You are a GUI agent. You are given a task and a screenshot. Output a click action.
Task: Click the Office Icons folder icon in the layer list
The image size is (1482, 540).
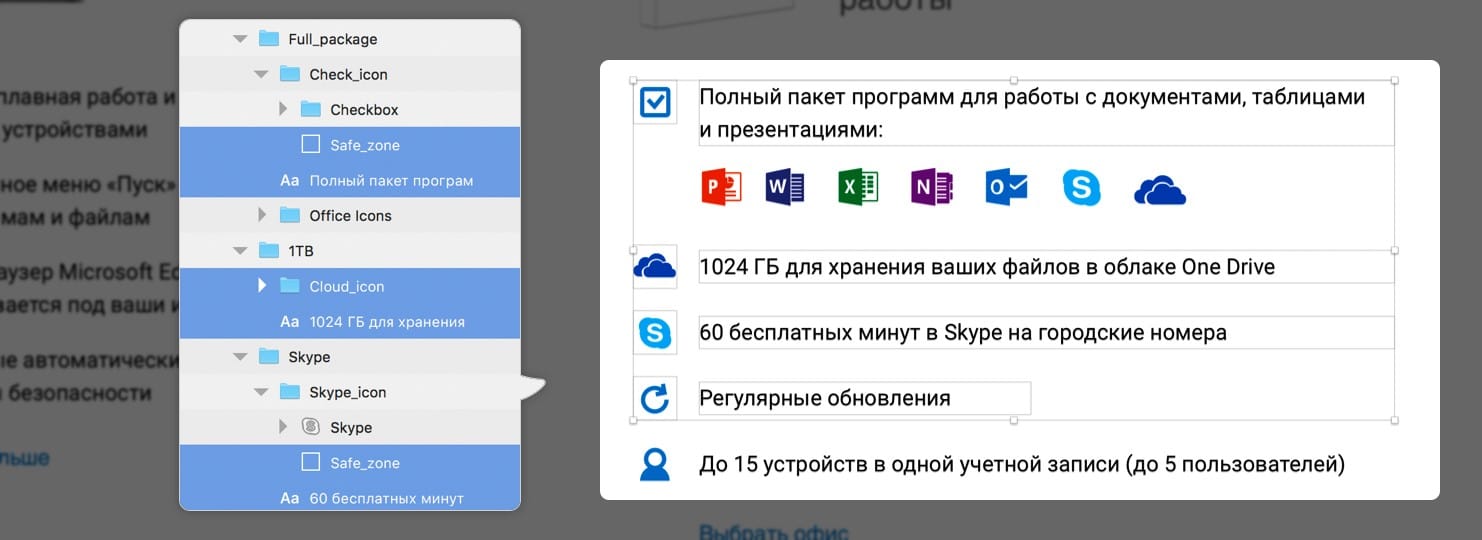[290, 215]
